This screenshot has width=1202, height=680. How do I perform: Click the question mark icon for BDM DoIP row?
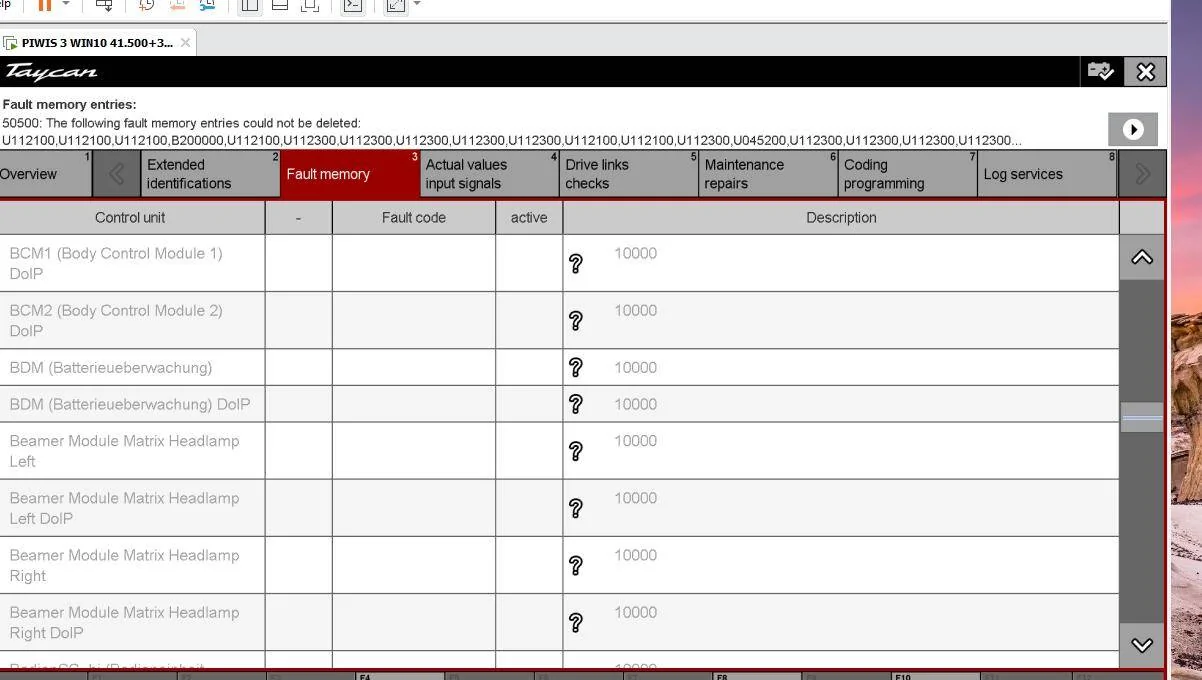click(x=576, y=404)
